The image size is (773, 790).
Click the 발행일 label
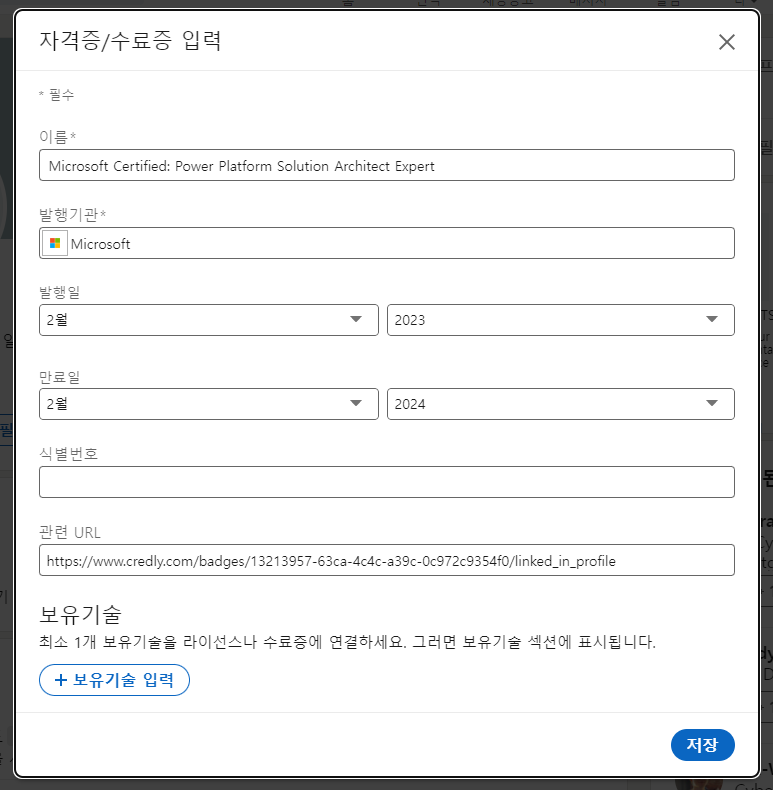[59, 292]
